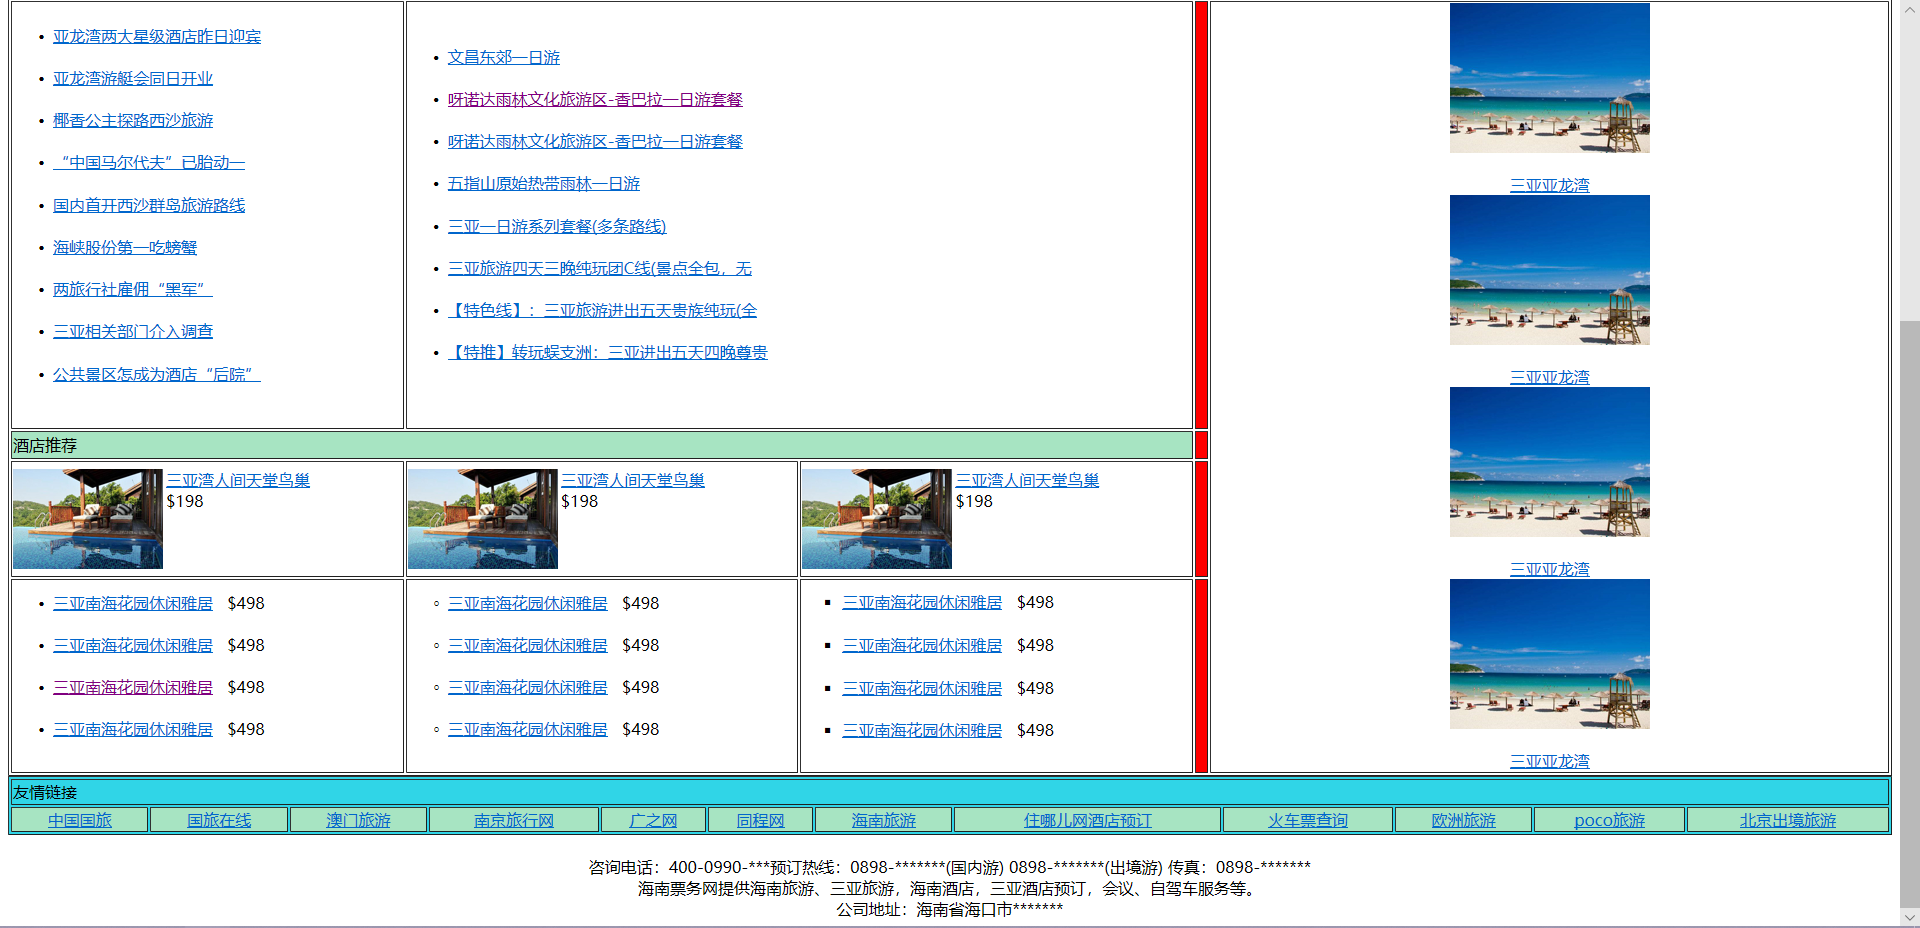Open 南京旅行网 friend link
The height and width of the screenshot is (928, 1920).
tap(513, 821)
